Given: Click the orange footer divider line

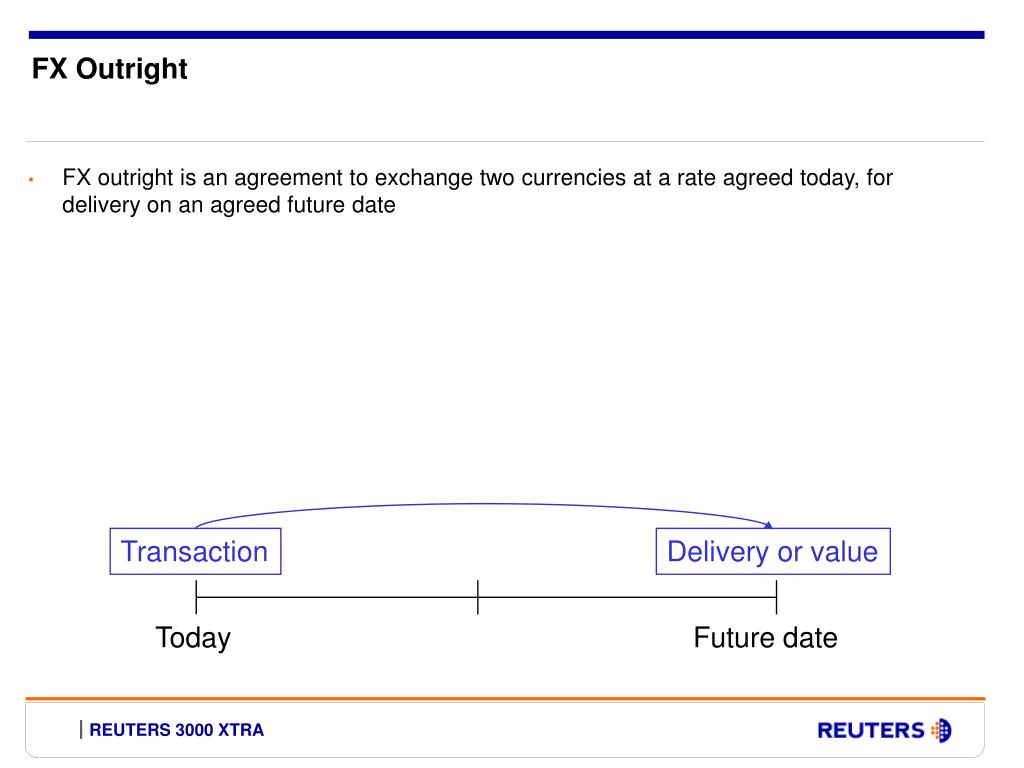Looking at the screenshot, I should [x=505, y=699].
